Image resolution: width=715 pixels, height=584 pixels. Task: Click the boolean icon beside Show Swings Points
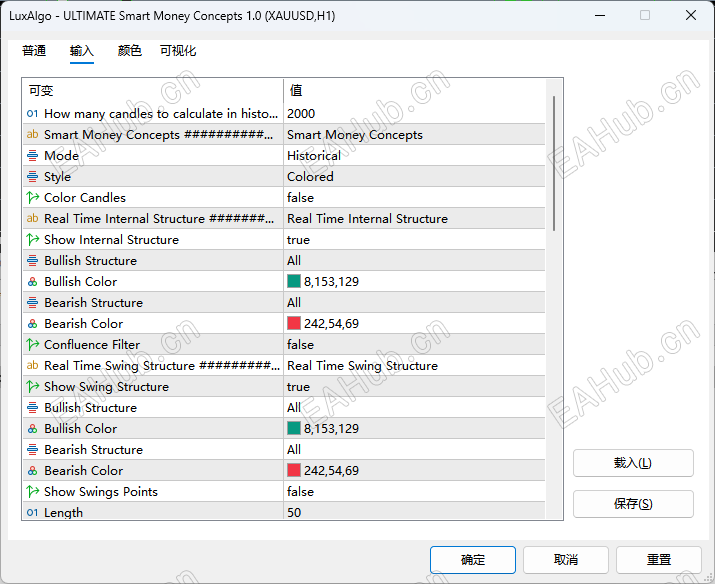click(x=32, y=491)
